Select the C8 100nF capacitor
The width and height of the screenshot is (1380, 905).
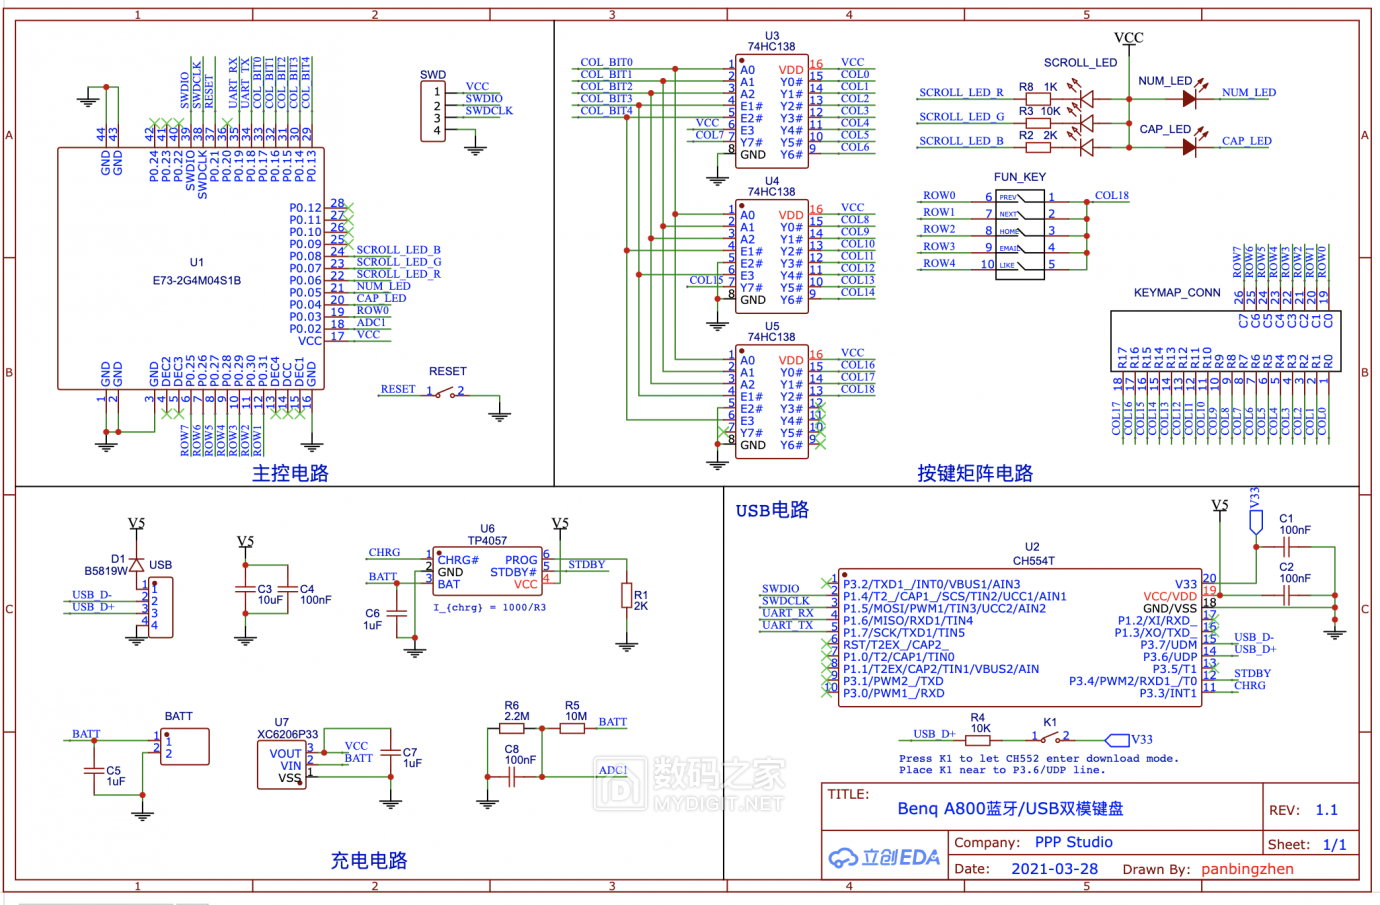[x=511, y=776]
